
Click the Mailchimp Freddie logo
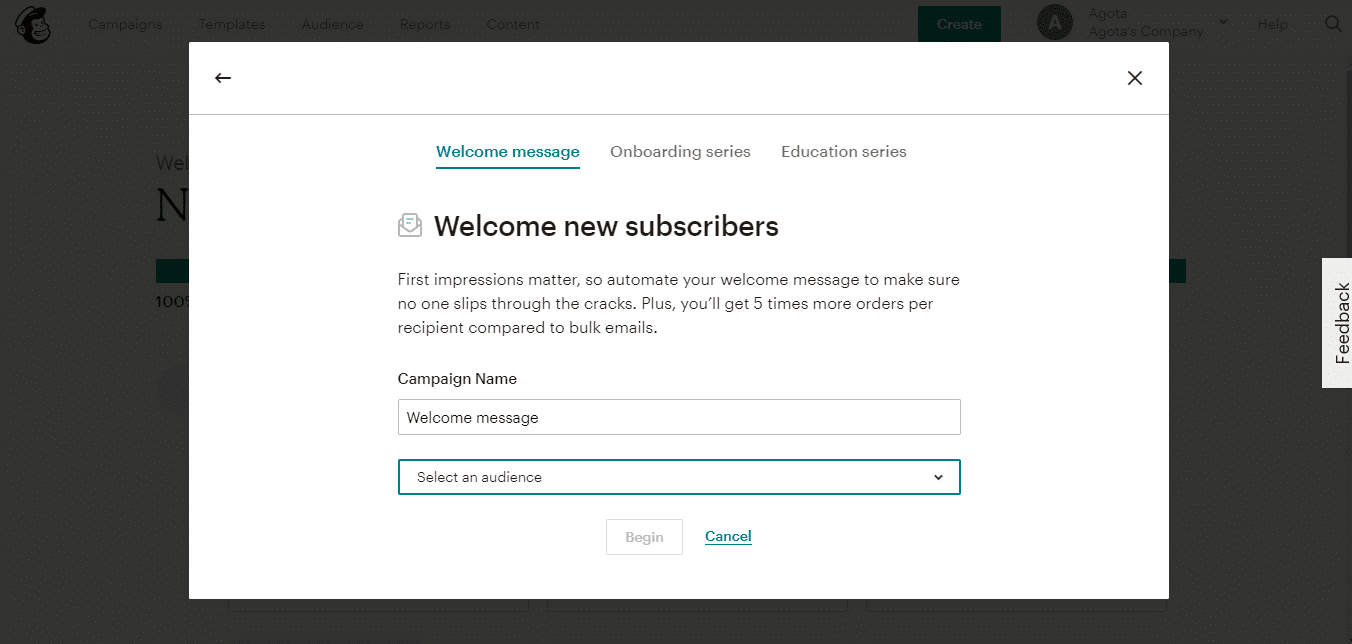(x=33, y=24)
